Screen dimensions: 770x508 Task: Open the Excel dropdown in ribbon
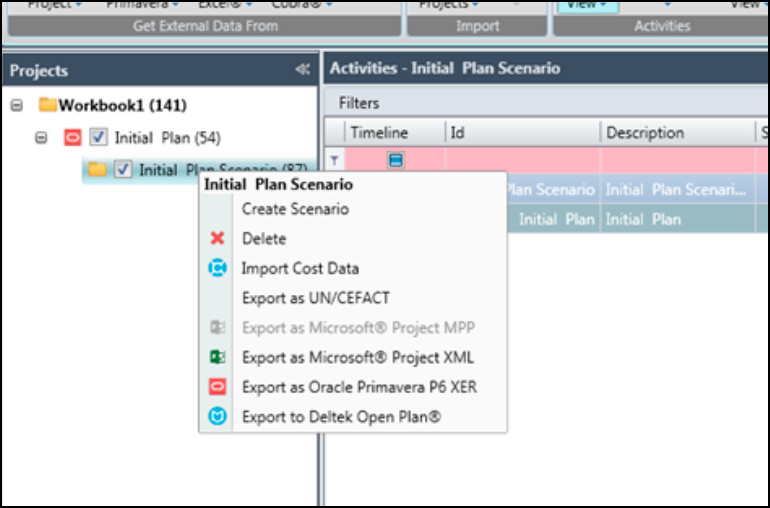pos(225,5)
